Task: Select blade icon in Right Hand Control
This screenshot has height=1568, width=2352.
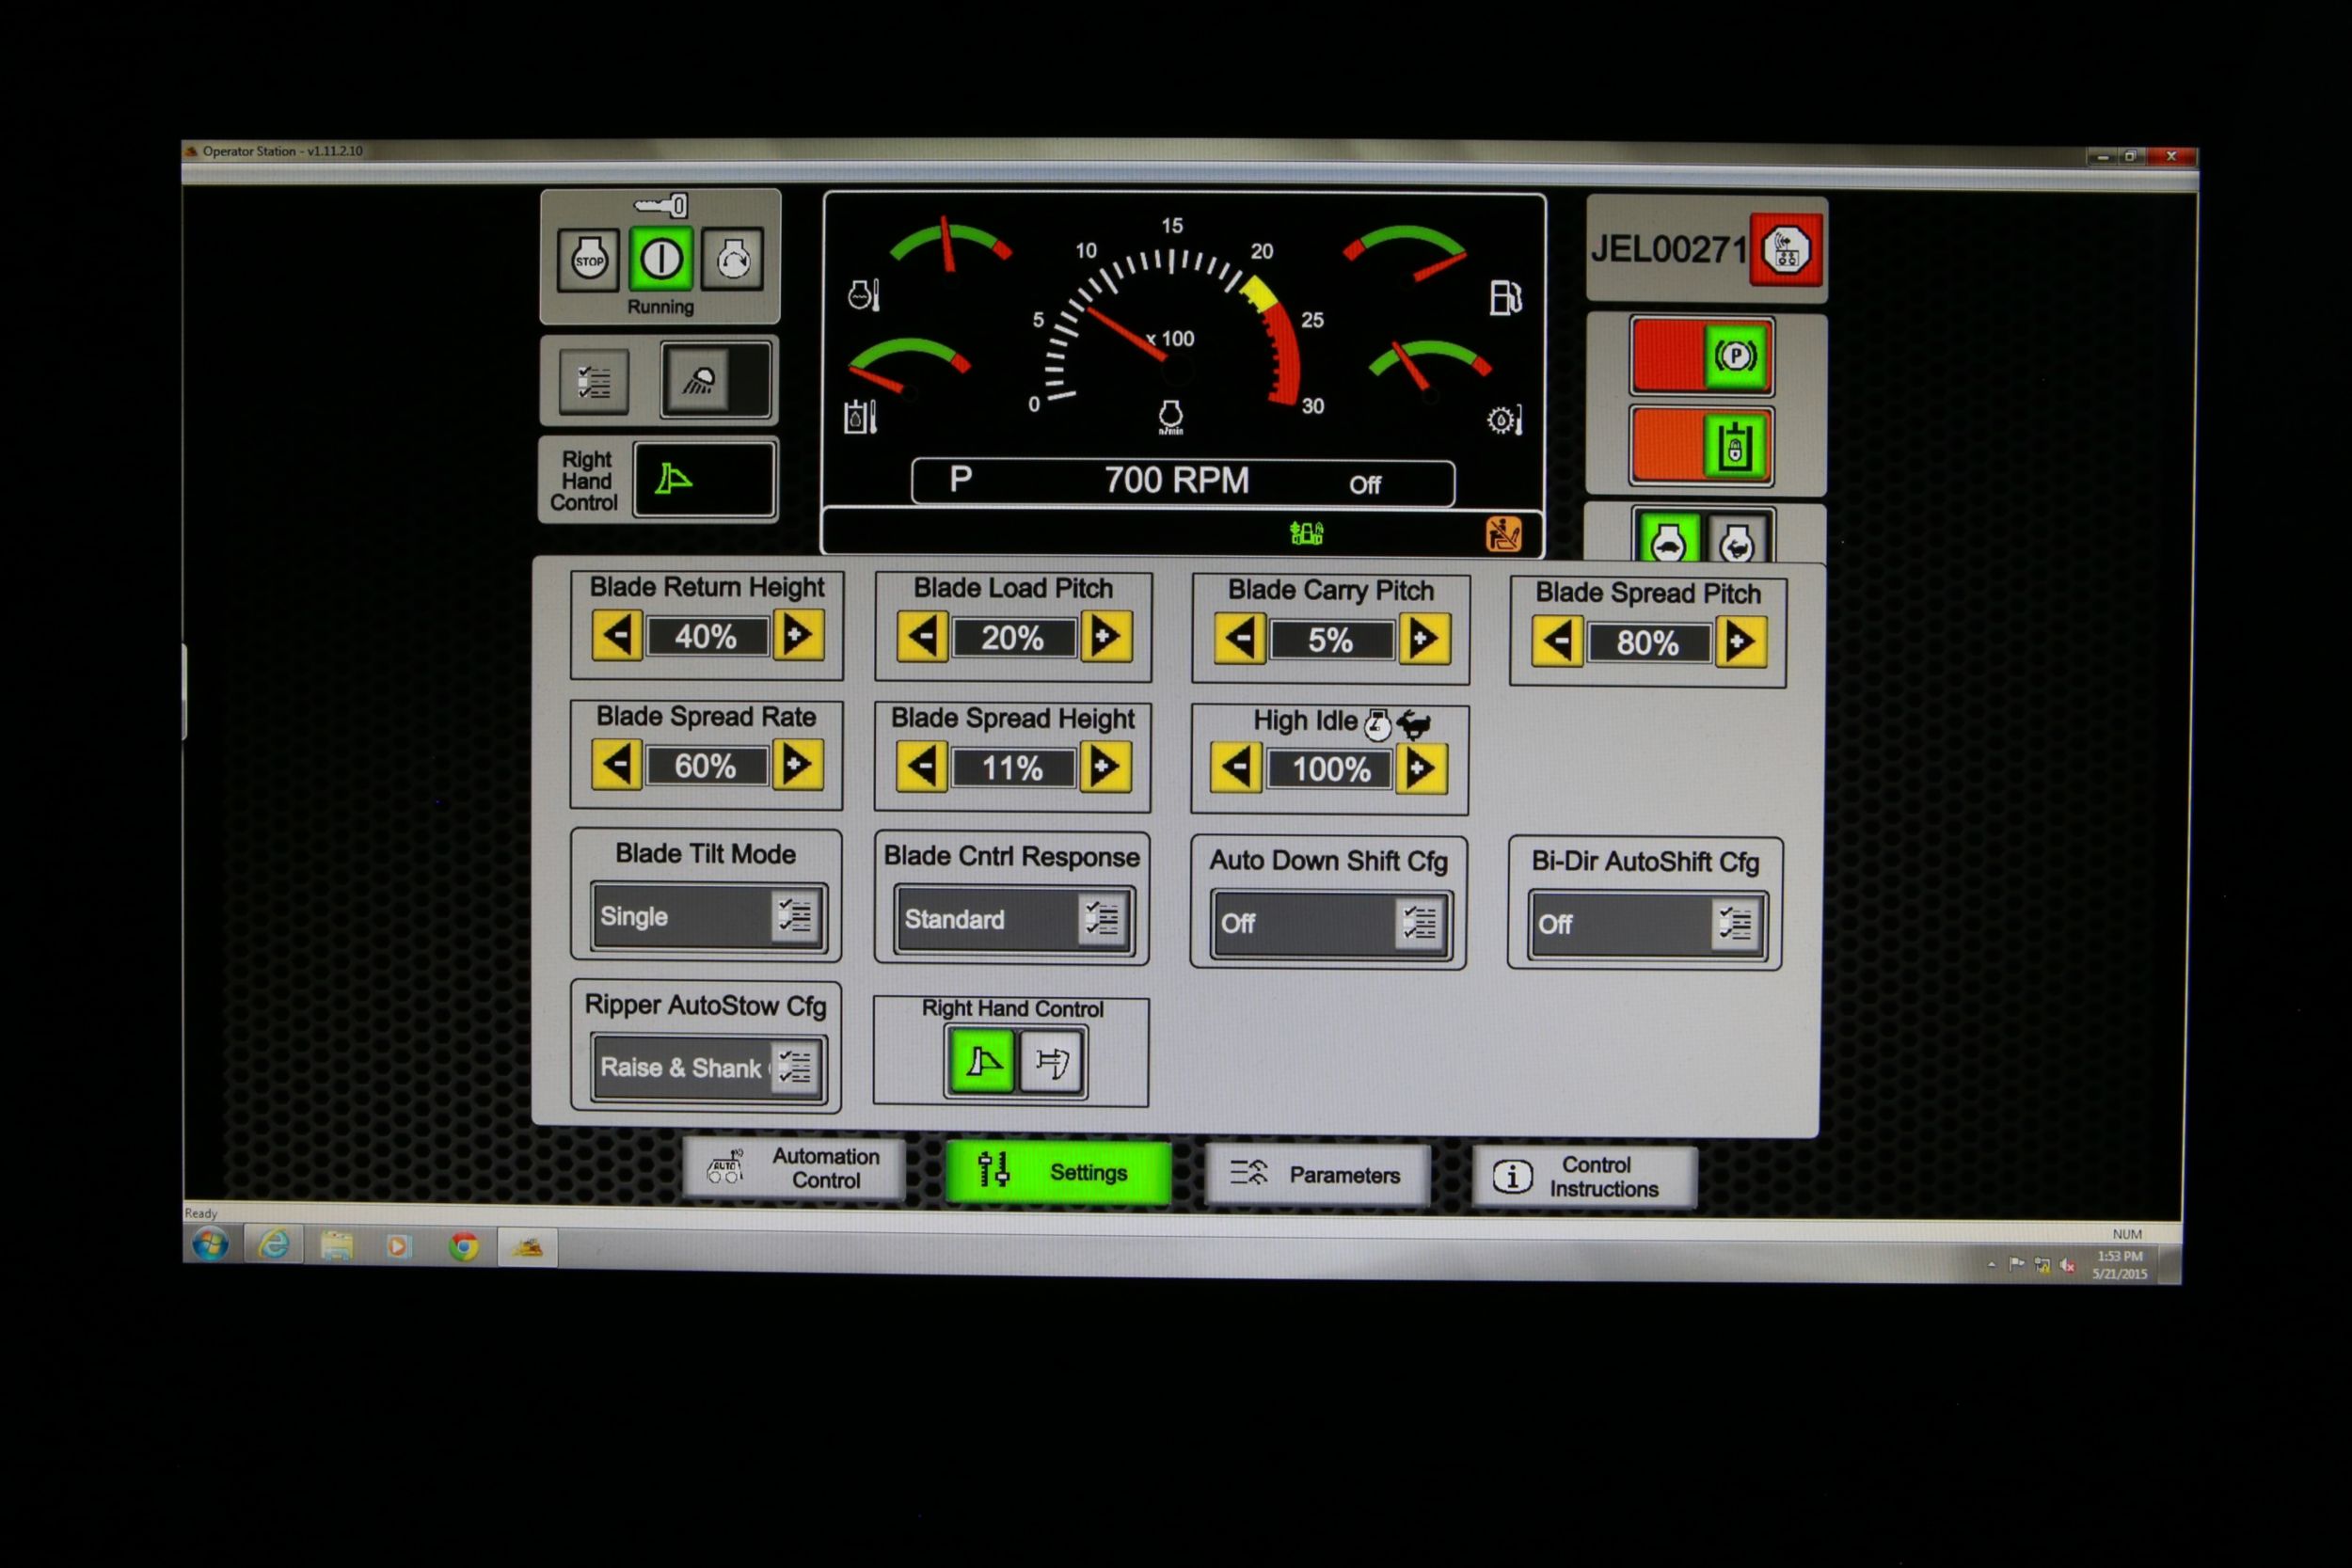Action: pos(982,1062)
